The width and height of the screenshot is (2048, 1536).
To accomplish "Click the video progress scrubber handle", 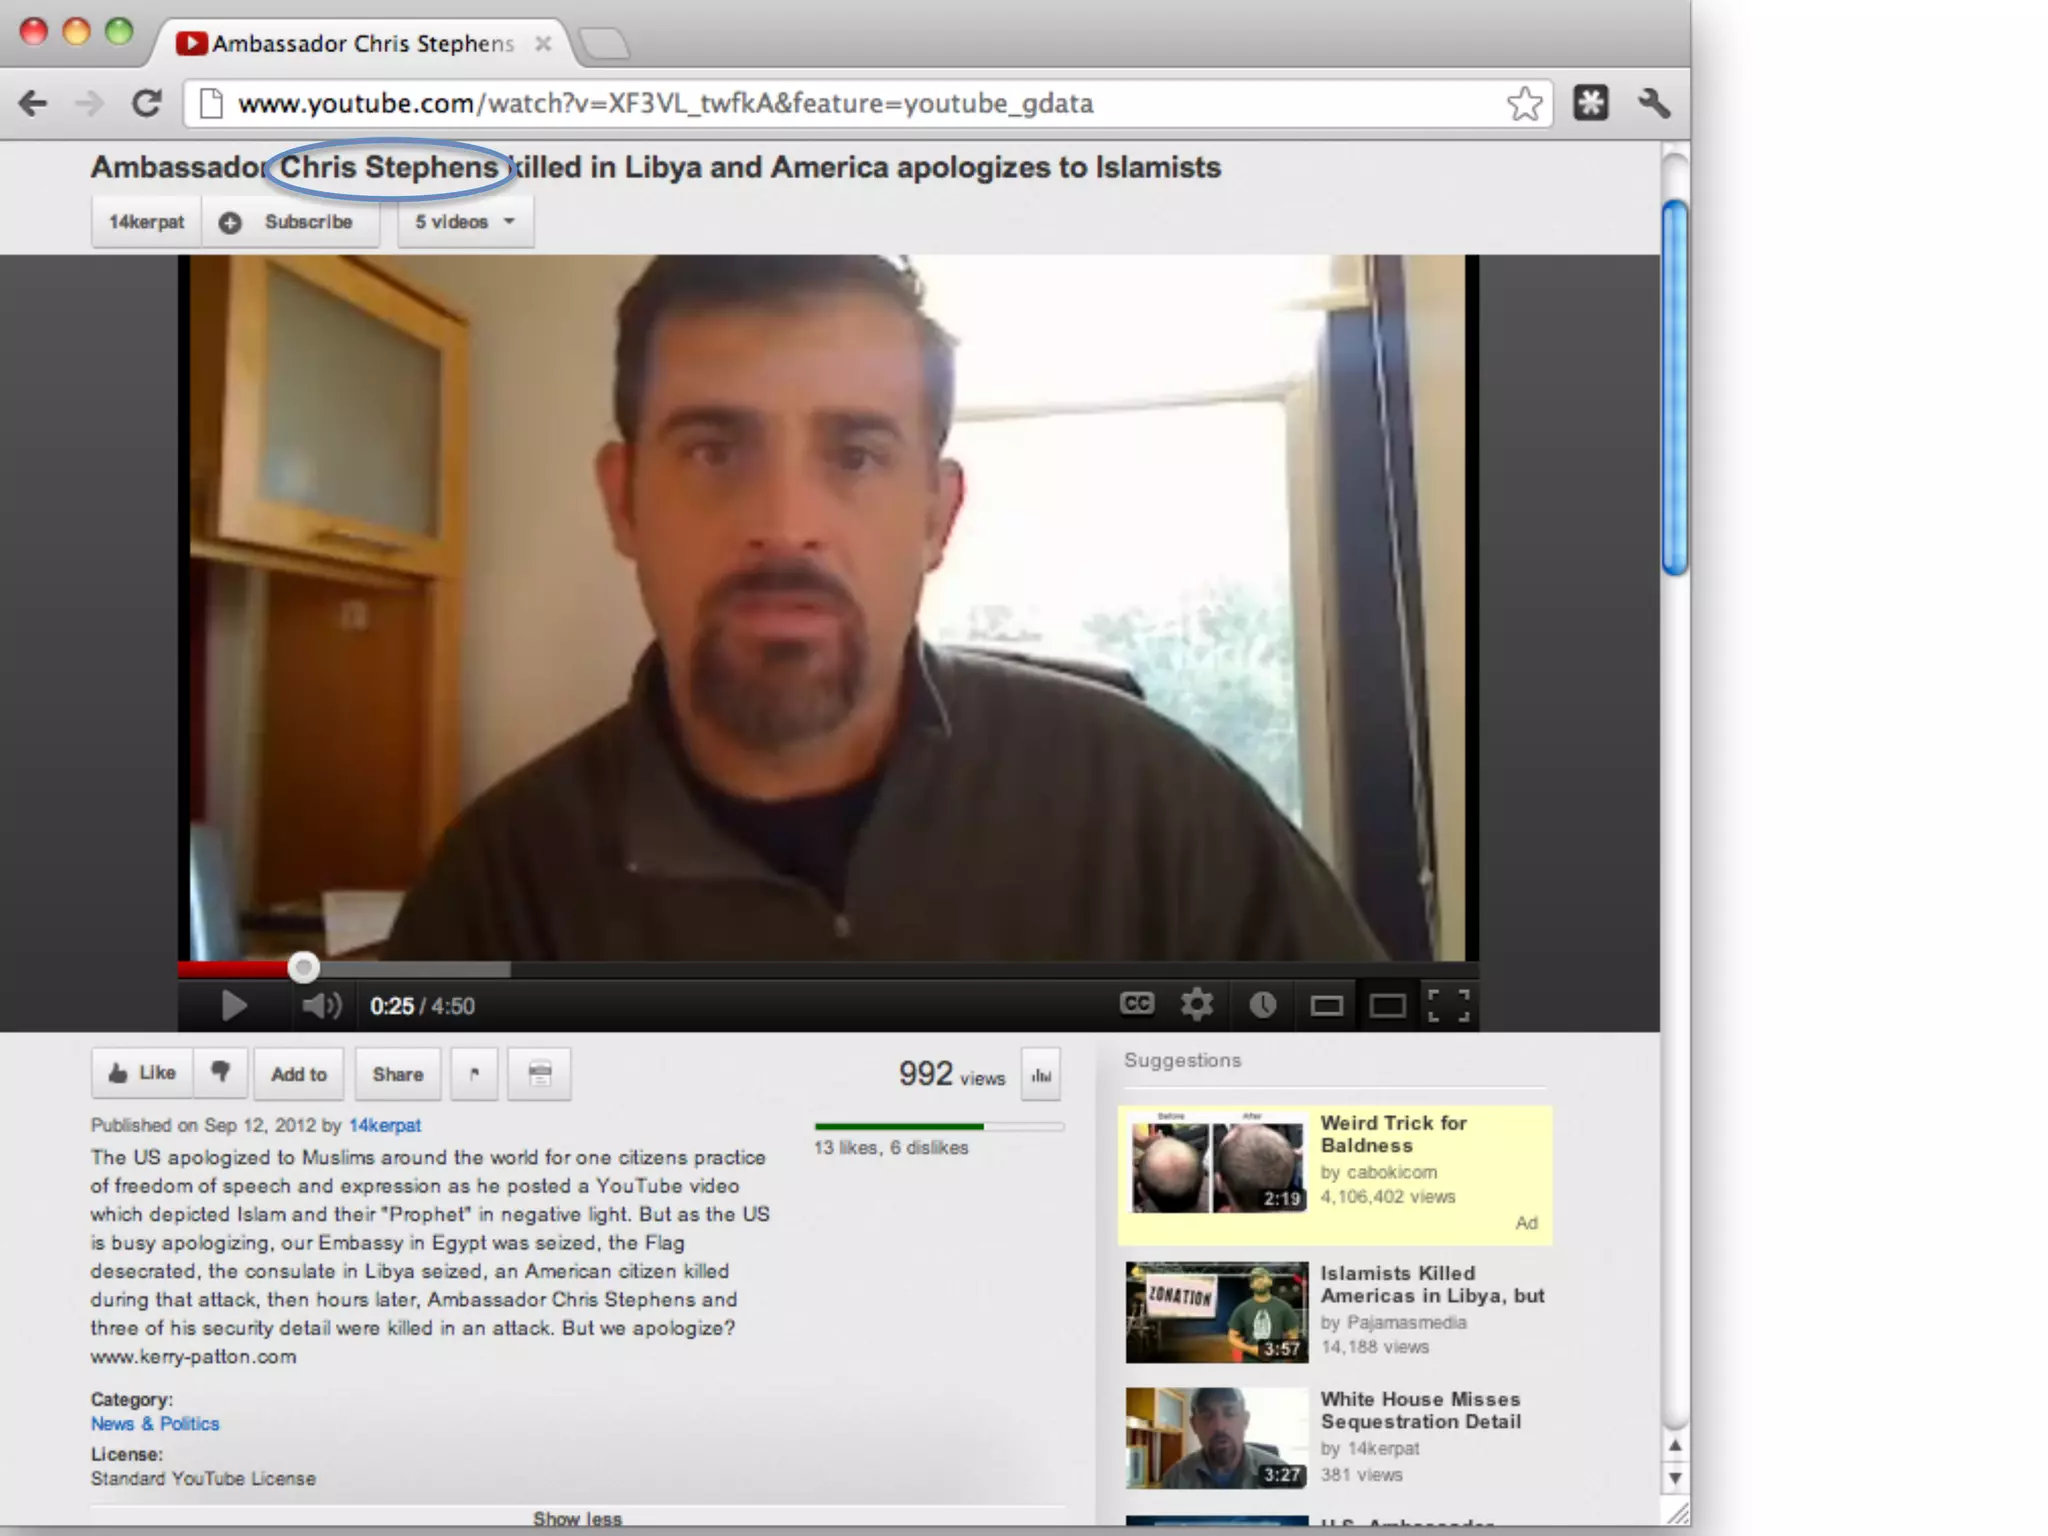I will pos(303,967).
